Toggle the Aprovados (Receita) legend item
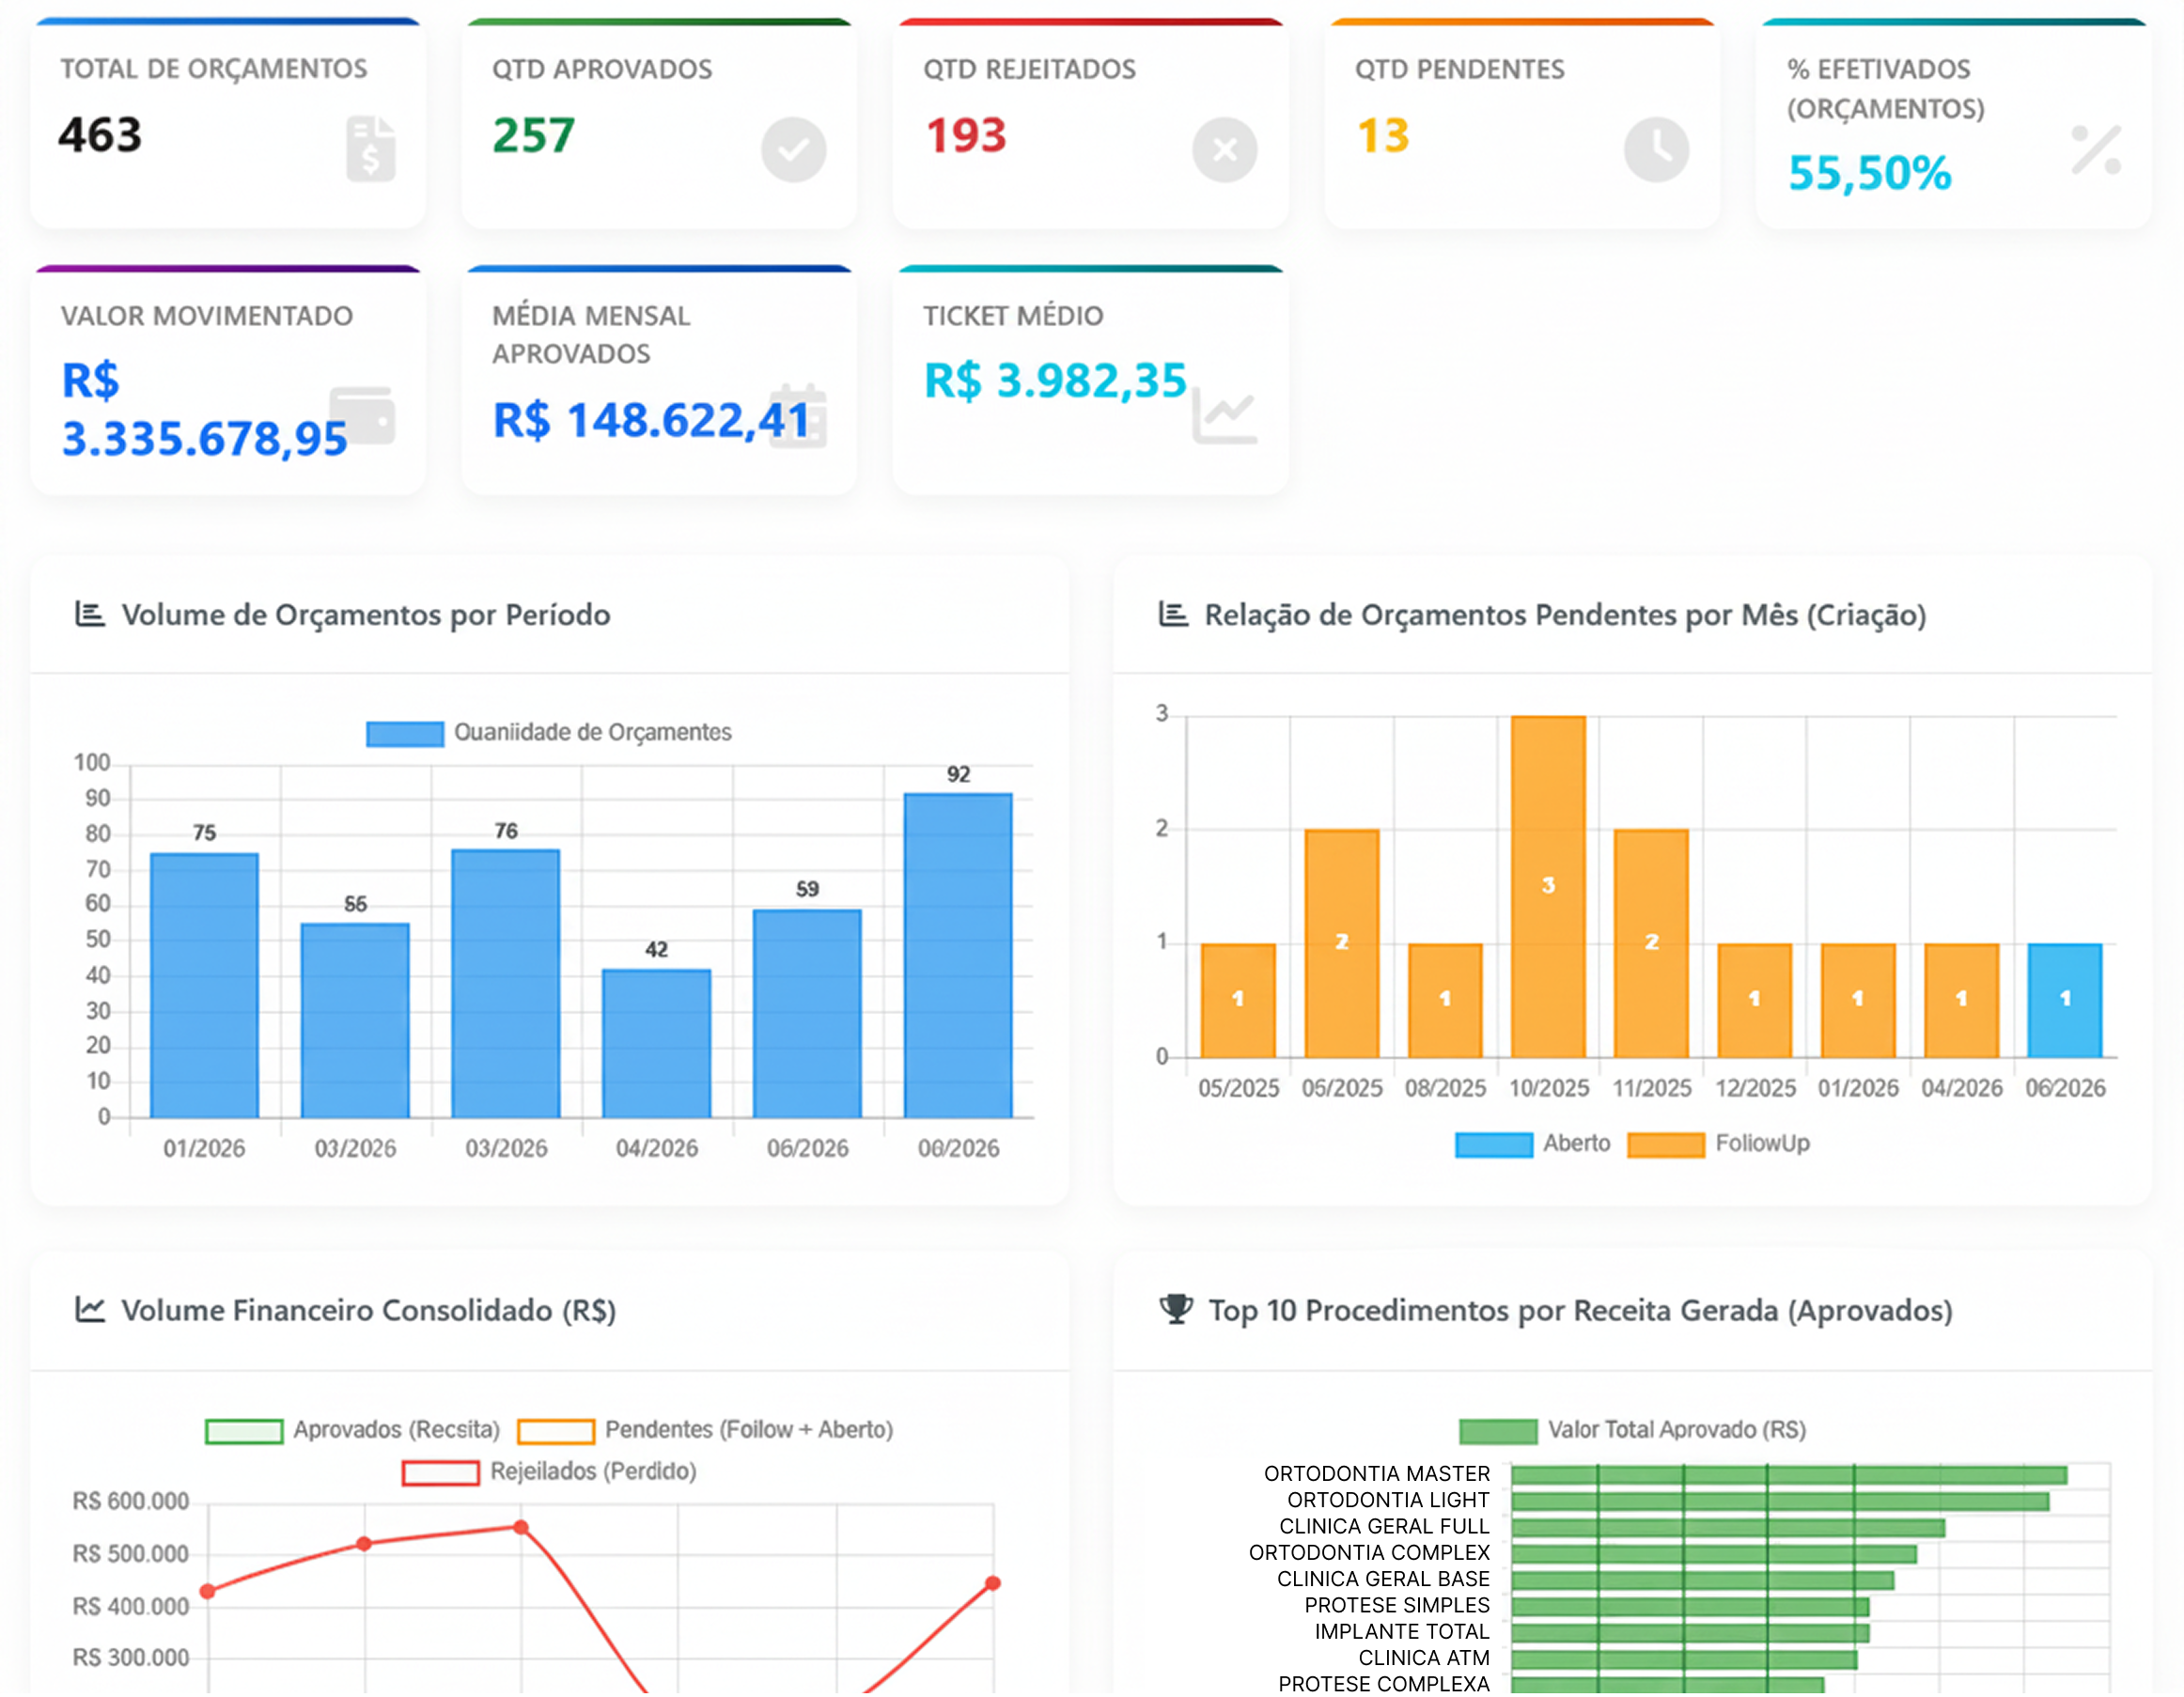2184x1697 pixels. click(352, 1430)
